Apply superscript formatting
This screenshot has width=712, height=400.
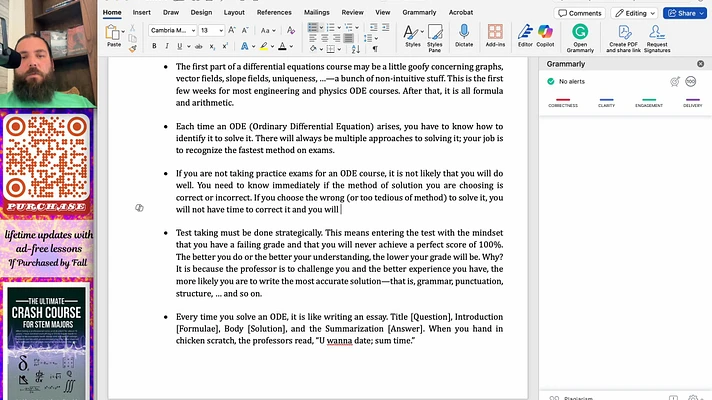click(225, 46)
